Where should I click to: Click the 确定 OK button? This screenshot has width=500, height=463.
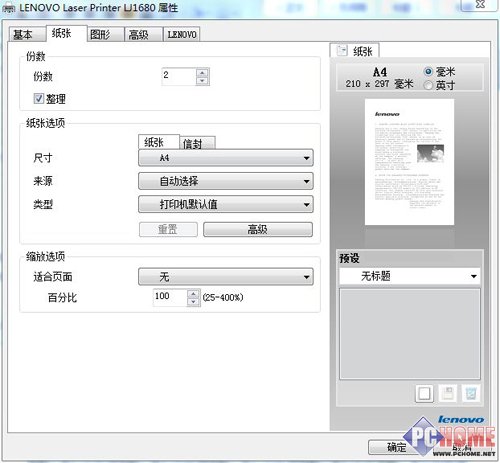point(397,447)
